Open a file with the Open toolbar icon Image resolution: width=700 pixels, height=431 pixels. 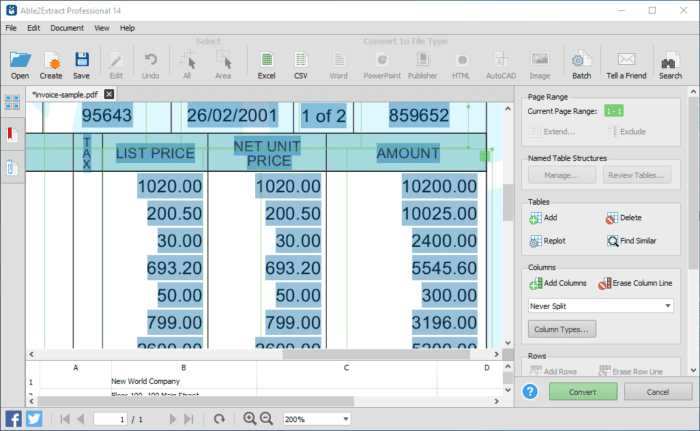pos(20,65)
